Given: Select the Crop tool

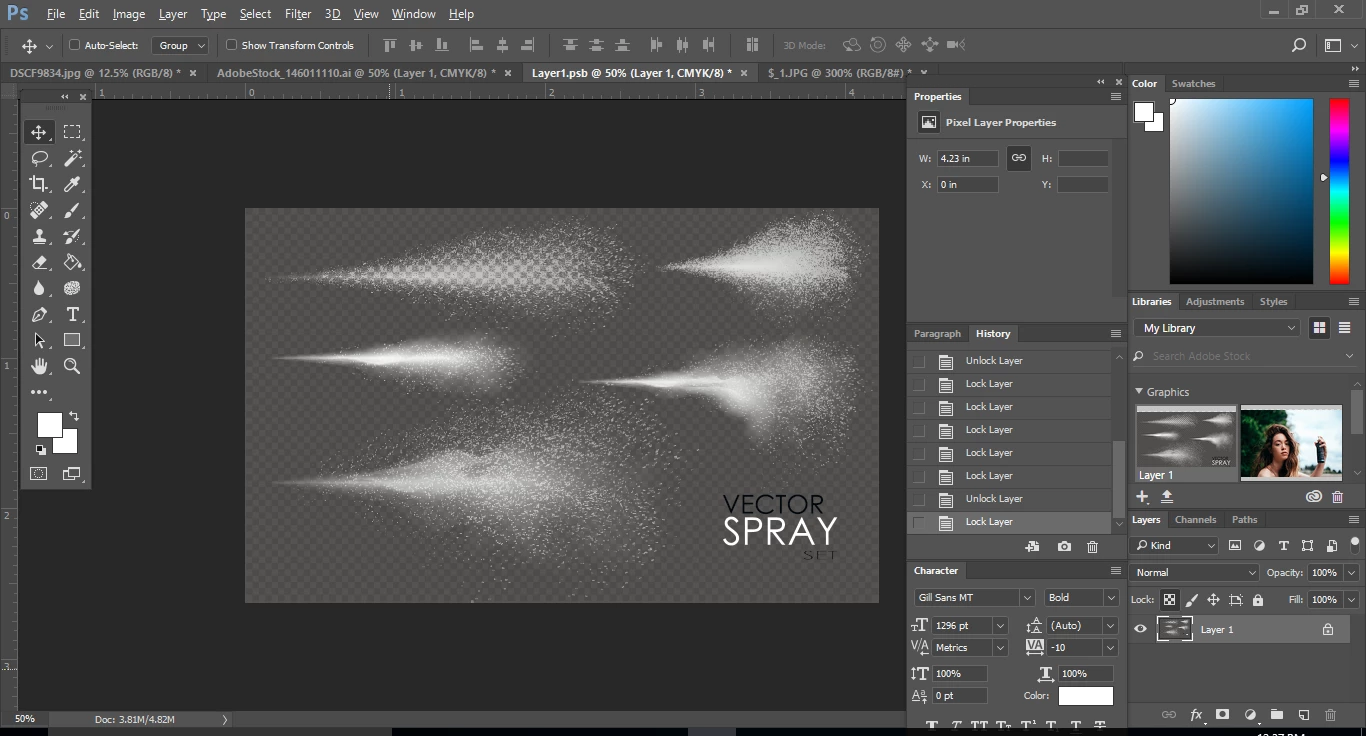Looking at the screenshot, I should coord(39,184).
